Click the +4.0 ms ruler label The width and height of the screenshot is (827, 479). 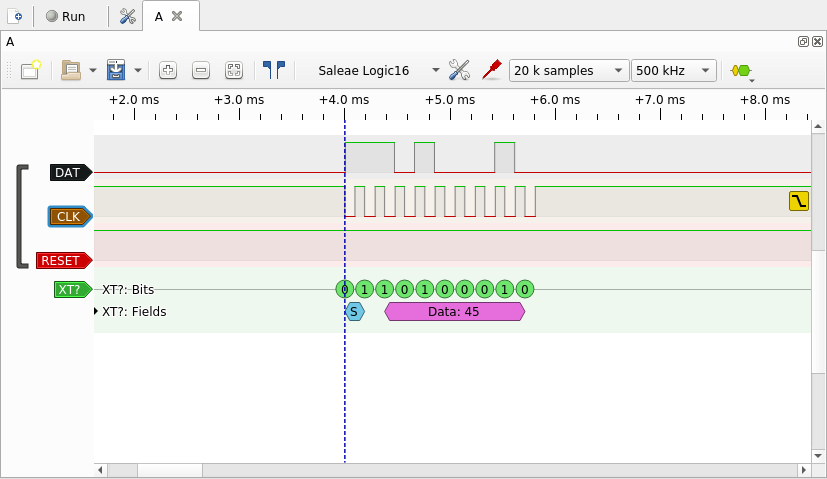(x=344, y=100)
